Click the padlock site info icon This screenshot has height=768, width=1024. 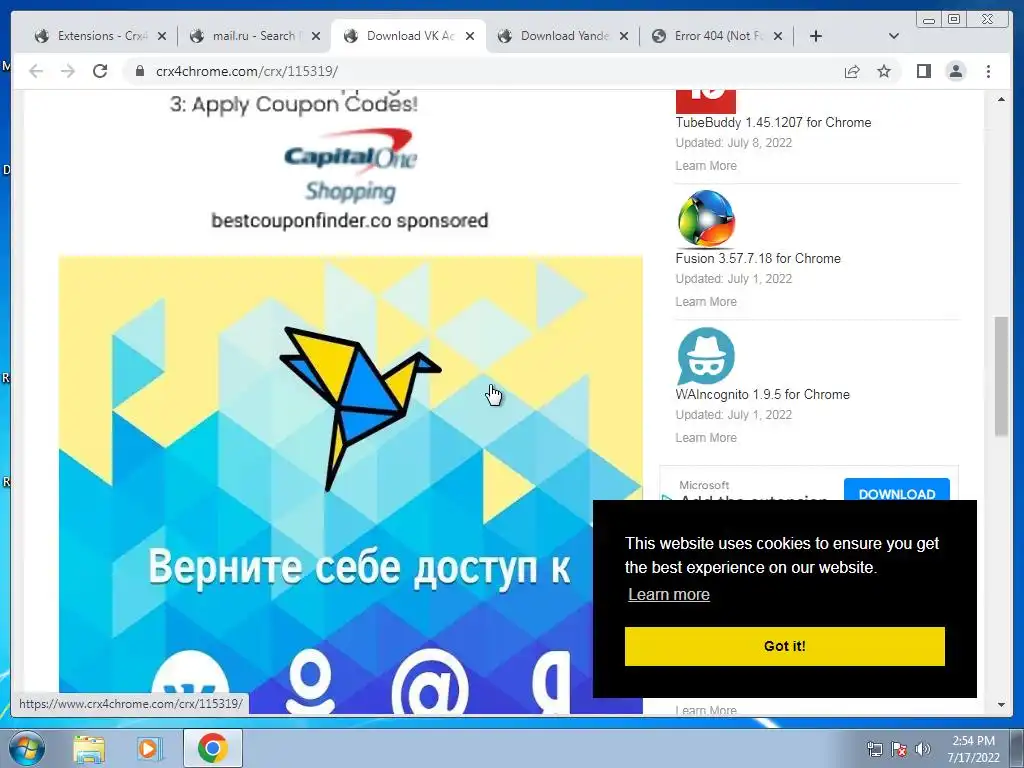click(139, 71)
